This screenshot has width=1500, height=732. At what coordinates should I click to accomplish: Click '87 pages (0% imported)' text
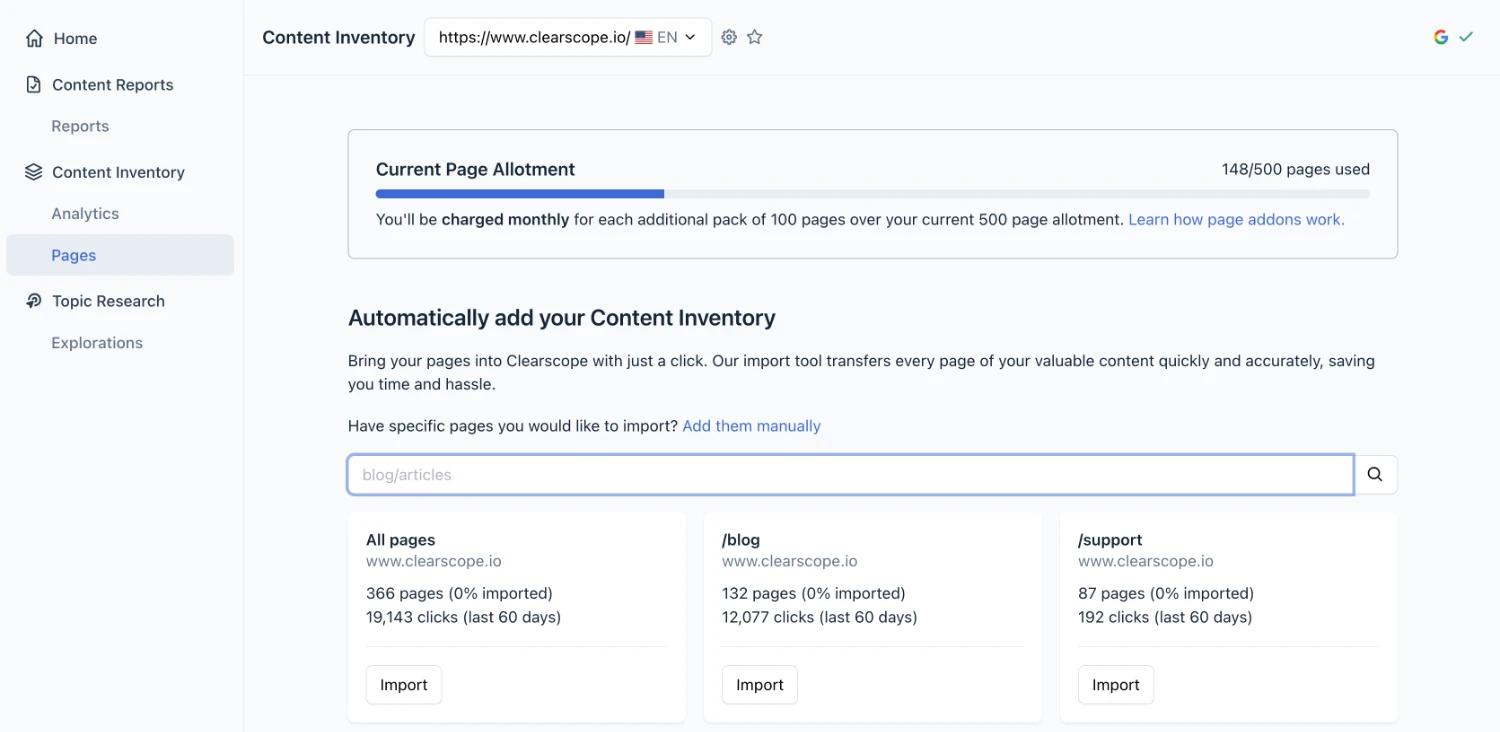[x=1166, y=593]
